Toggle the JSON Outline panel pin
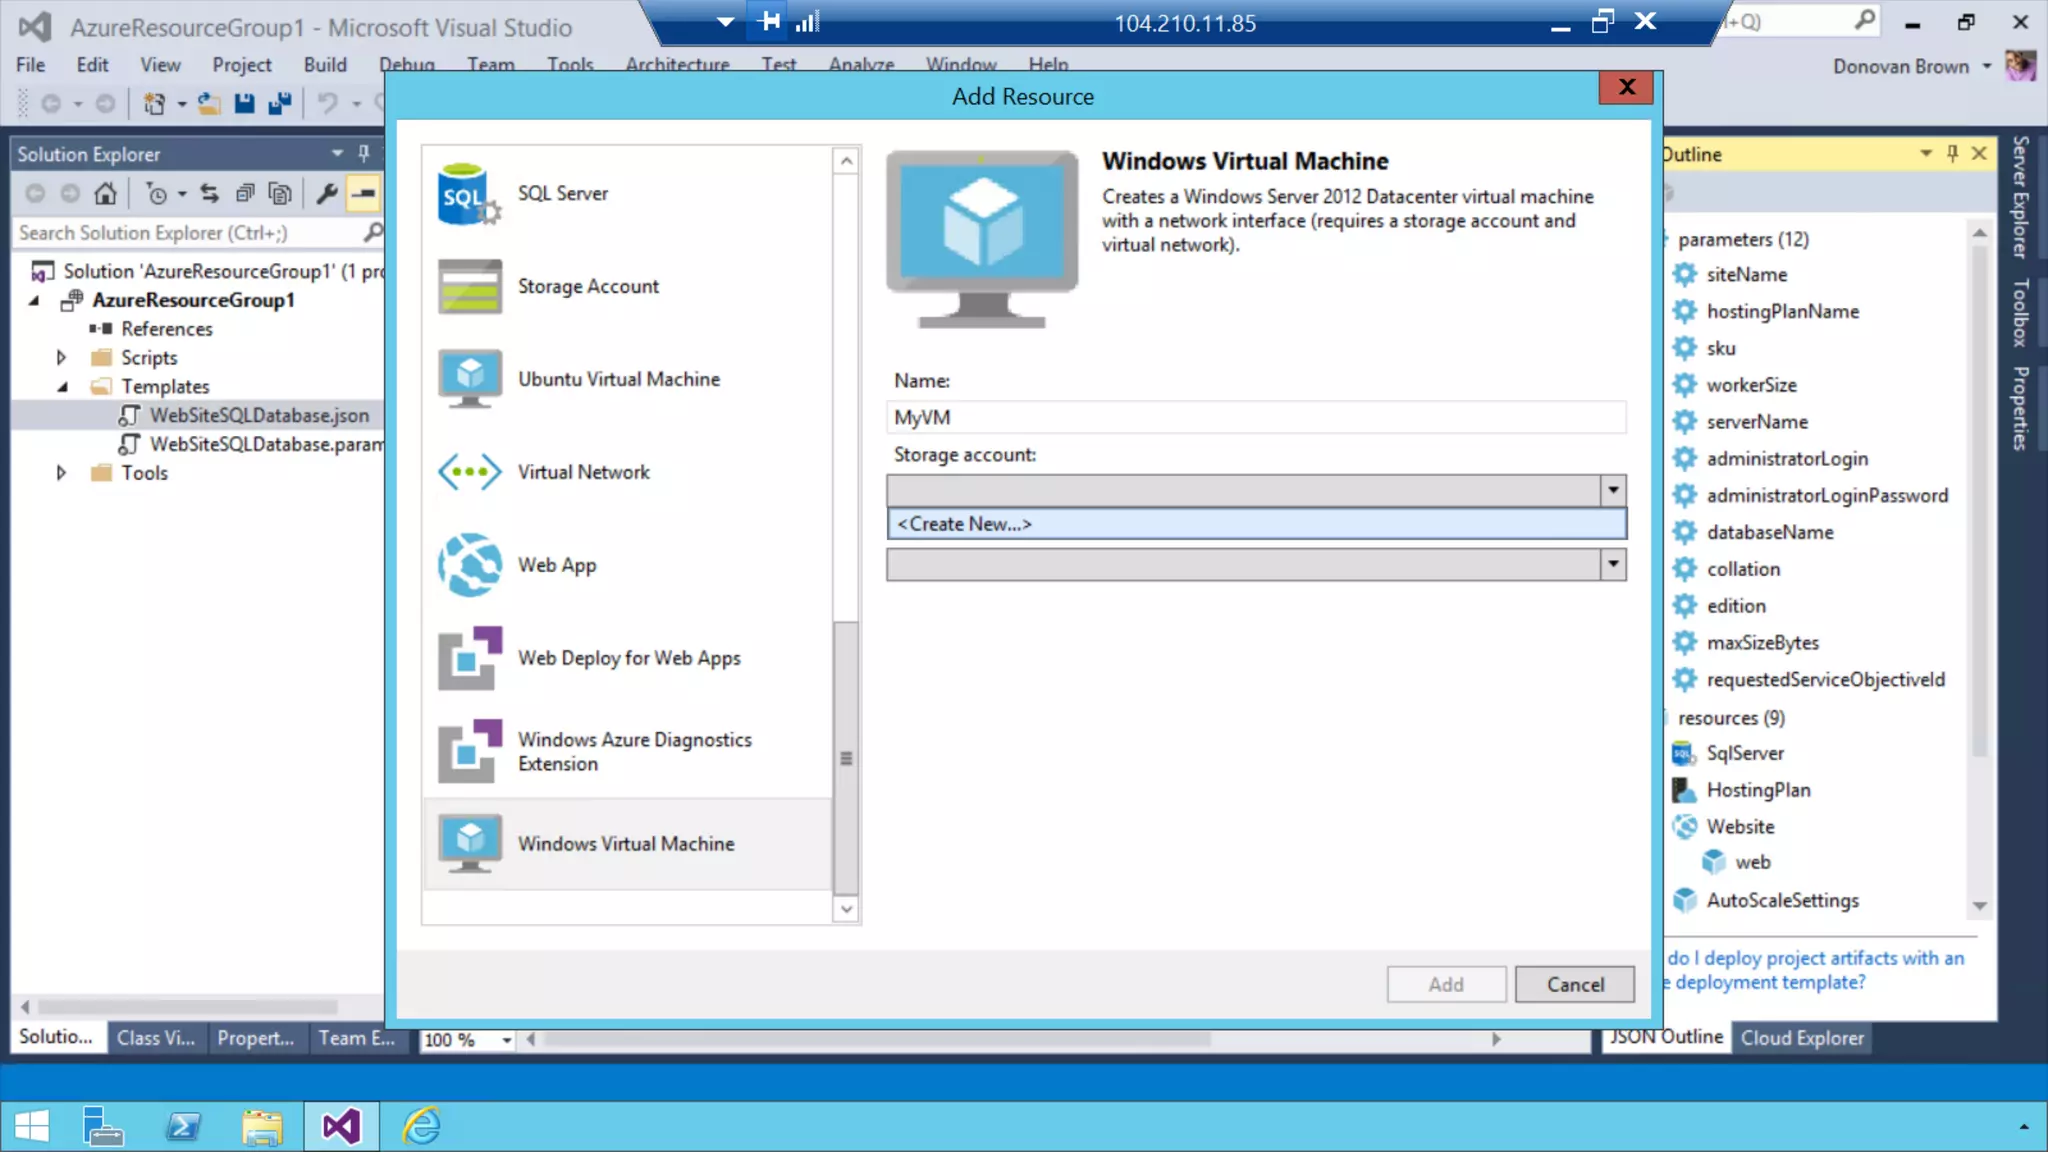 pos(1952,153)
